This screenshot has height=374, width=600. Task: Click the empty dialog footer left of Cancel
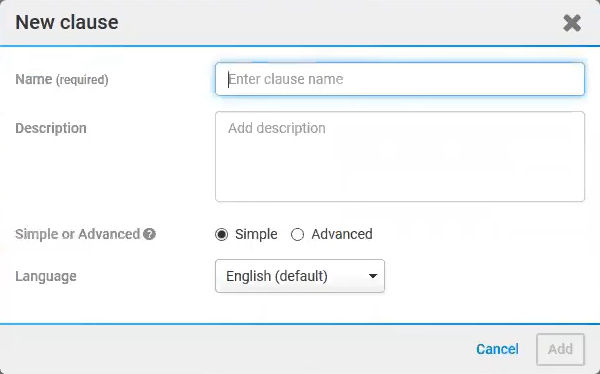click(x=237, y=349)
